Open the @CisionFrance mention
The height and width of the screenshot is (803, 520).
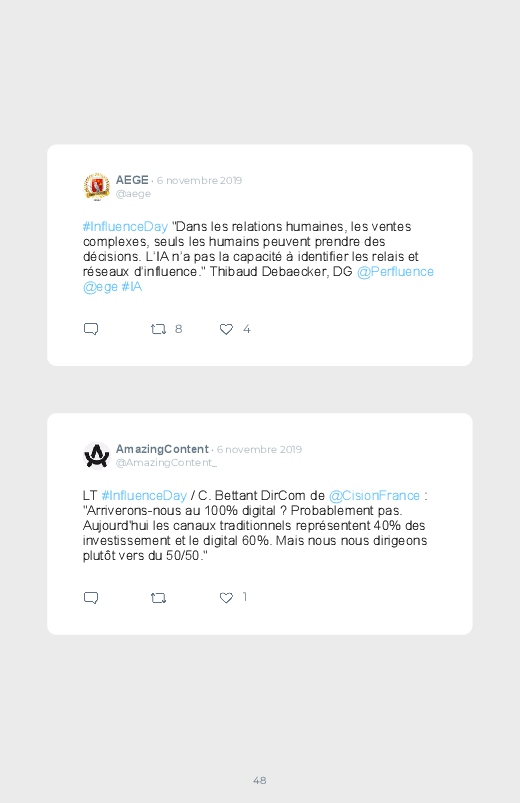(375, 495)
